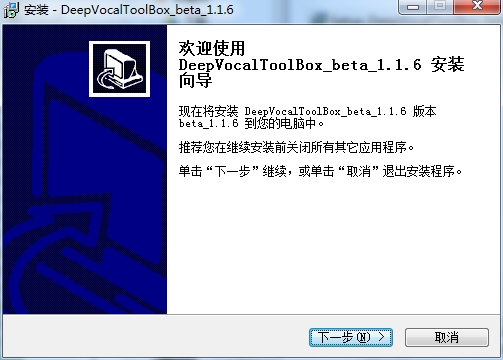Click heading text DeepVocalToolBox_beta_1.1.6 安装
The image size is (503, 360).
[321, 64]
